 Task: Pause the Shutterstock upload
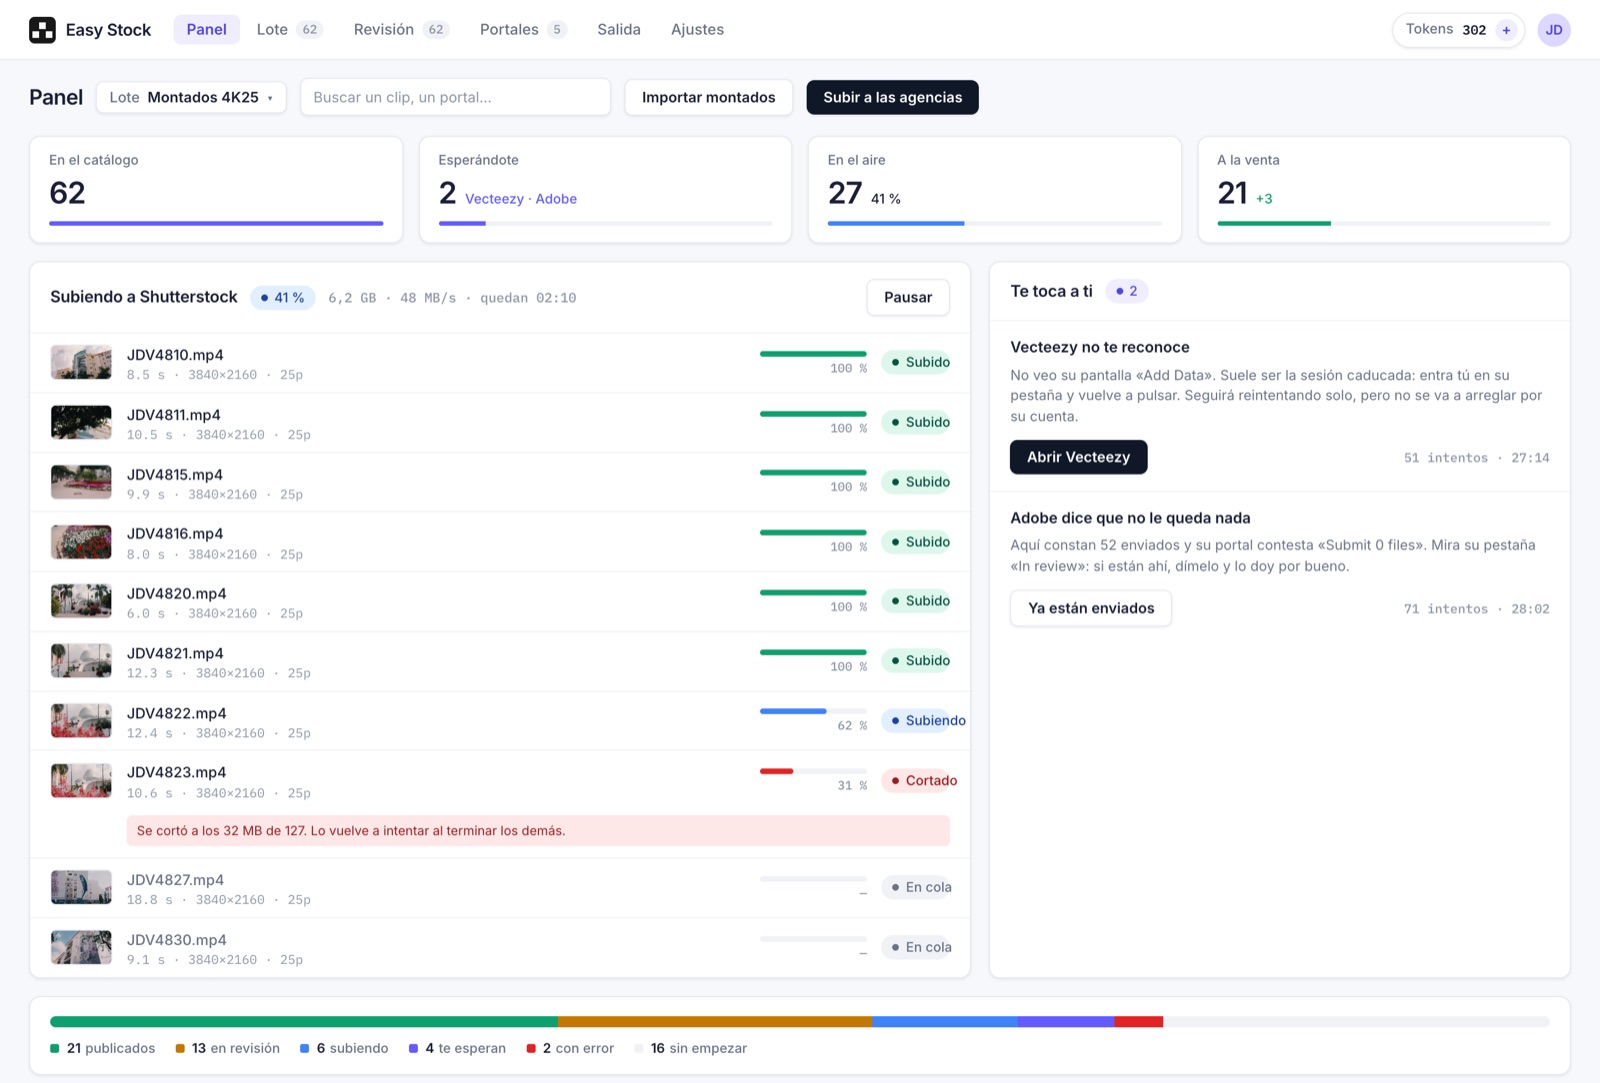pyautogui.click(x=907, y=297)
